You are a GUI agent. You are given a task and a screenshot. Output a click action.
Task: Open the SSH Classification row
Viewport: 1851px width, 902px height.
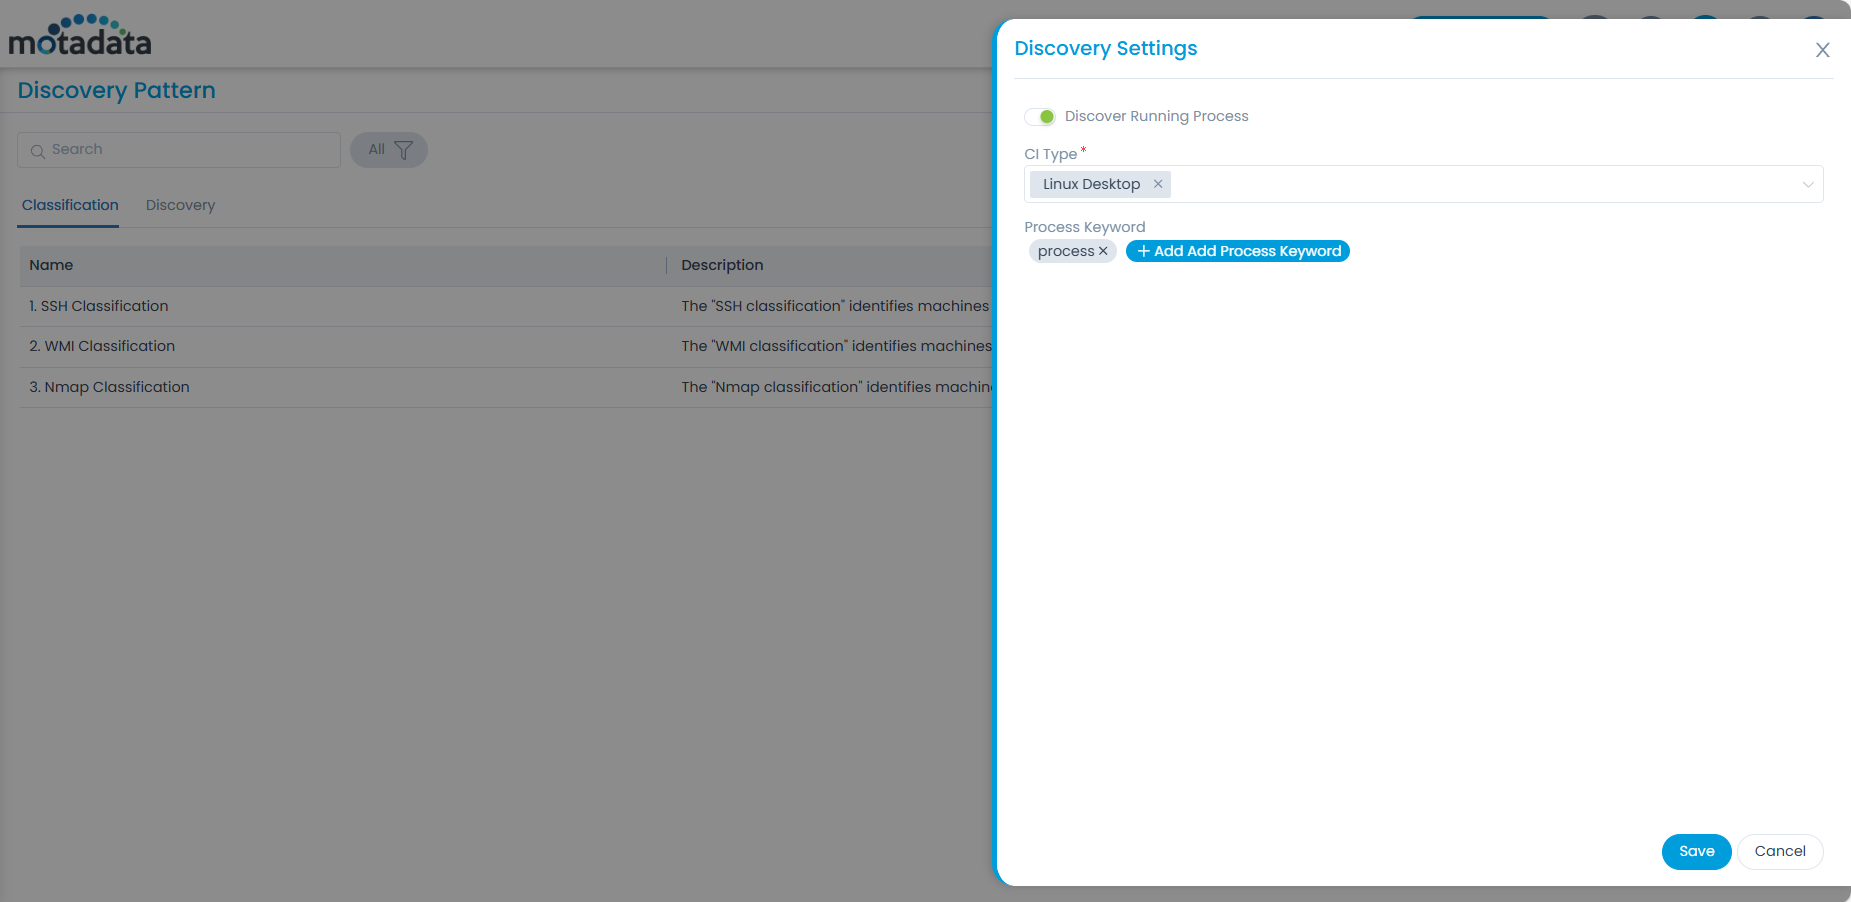click(99, 306)
